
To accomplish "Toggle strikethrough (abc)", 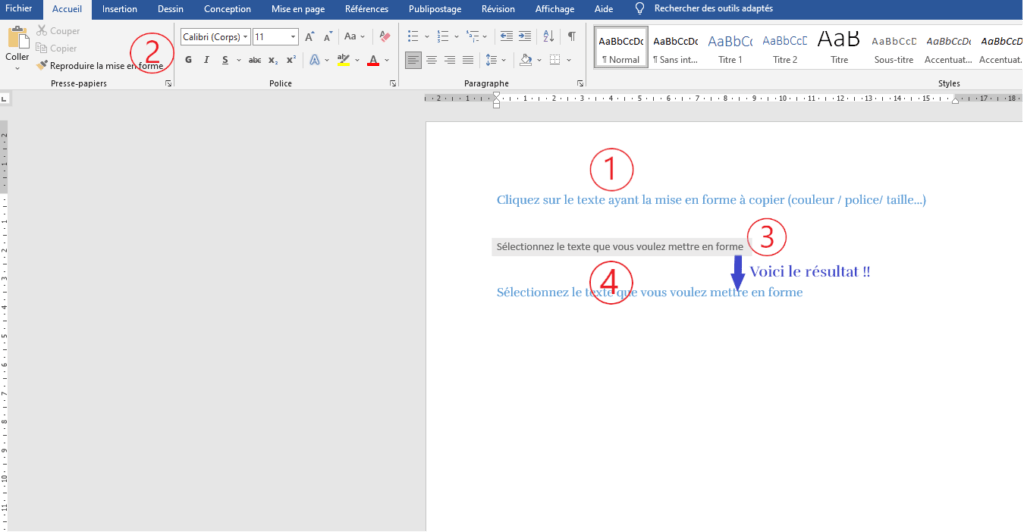I will coord(255,60).
